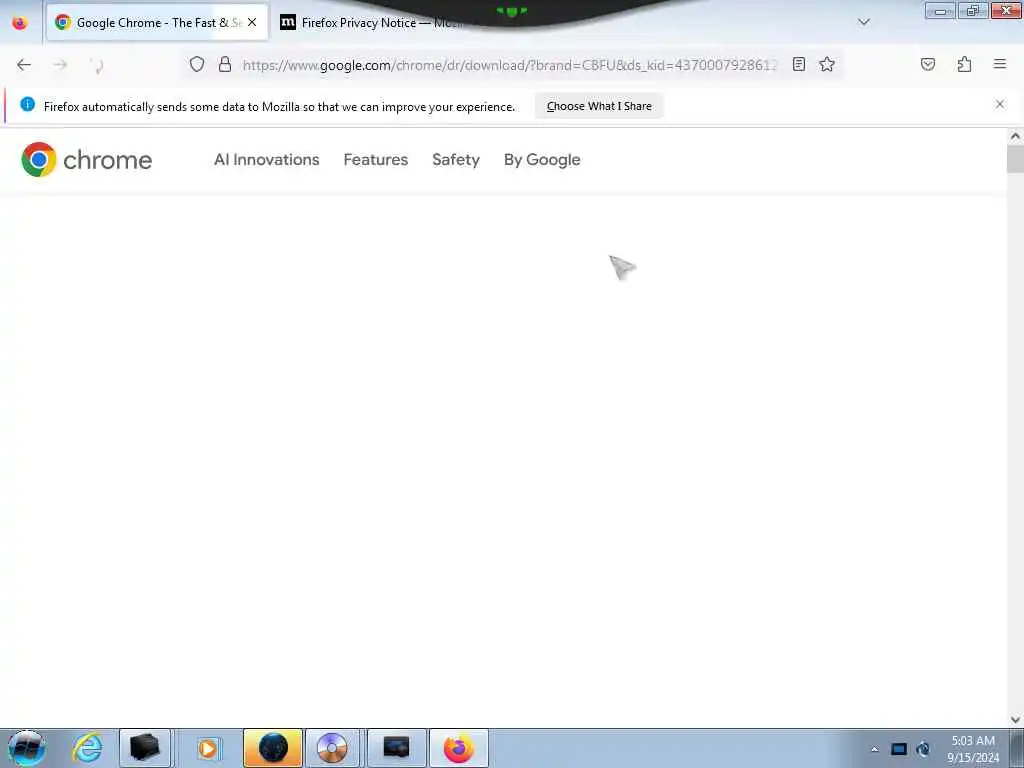Open the dark globe taskbar icon
Screen dimensions: 1024x768
click(x=273, y=748)
